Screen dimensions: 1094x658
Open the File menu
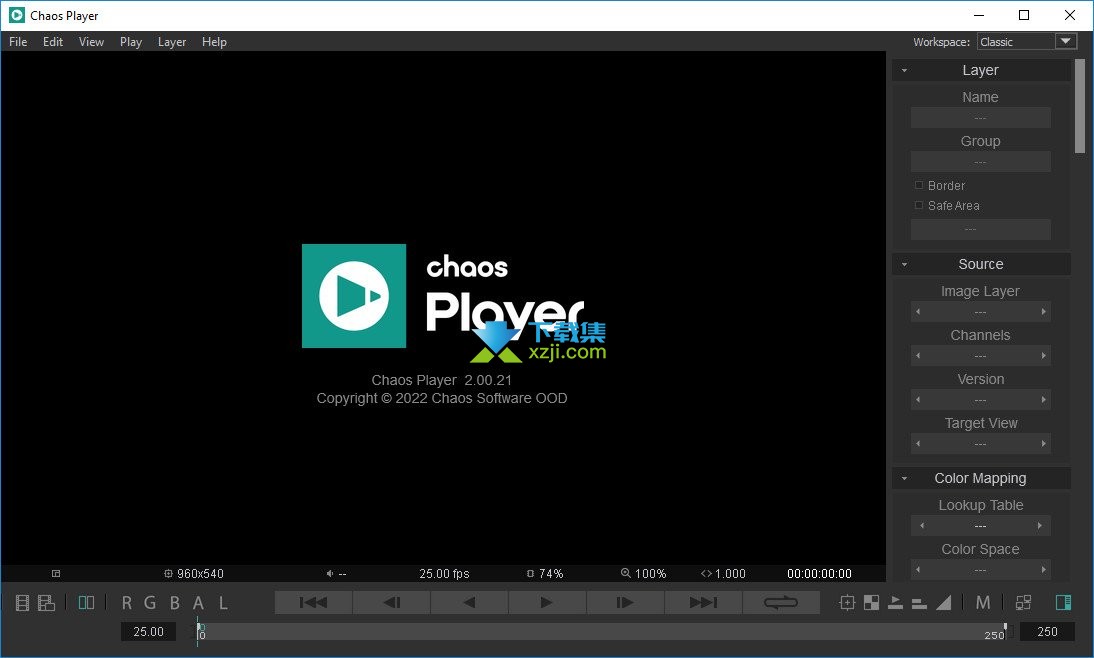(x=18, y=42)
